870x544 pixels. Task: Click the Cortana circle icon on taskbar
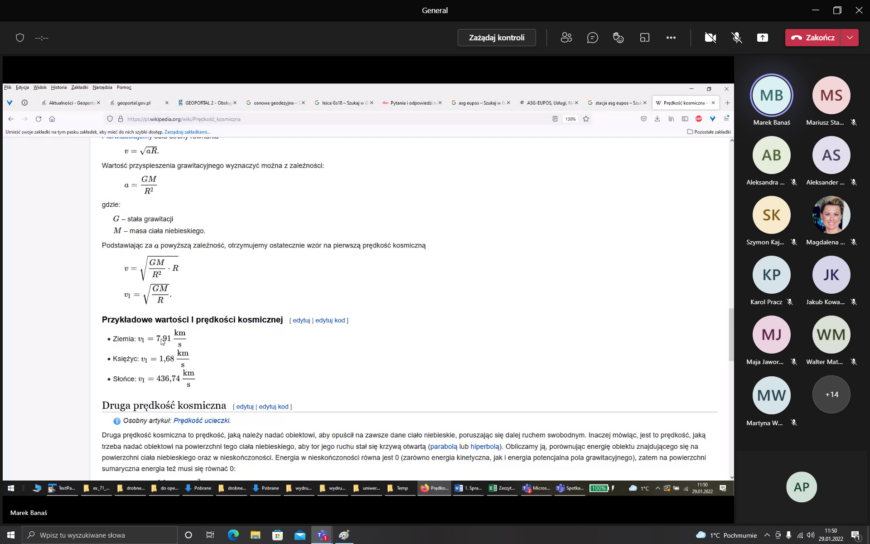tap(188, 535)
